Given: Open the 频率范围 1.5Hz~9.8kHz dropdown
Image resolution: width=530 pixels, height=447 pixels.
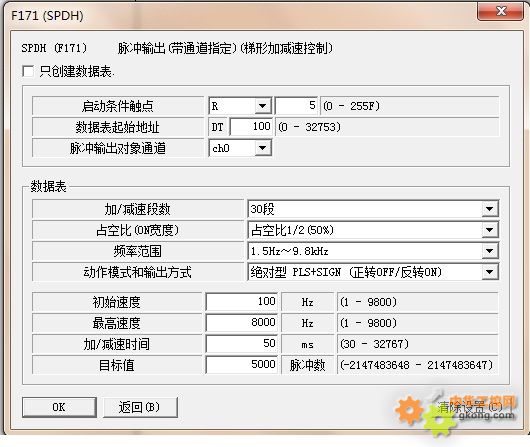Looking at the screenshot, I should click(373, 251).
